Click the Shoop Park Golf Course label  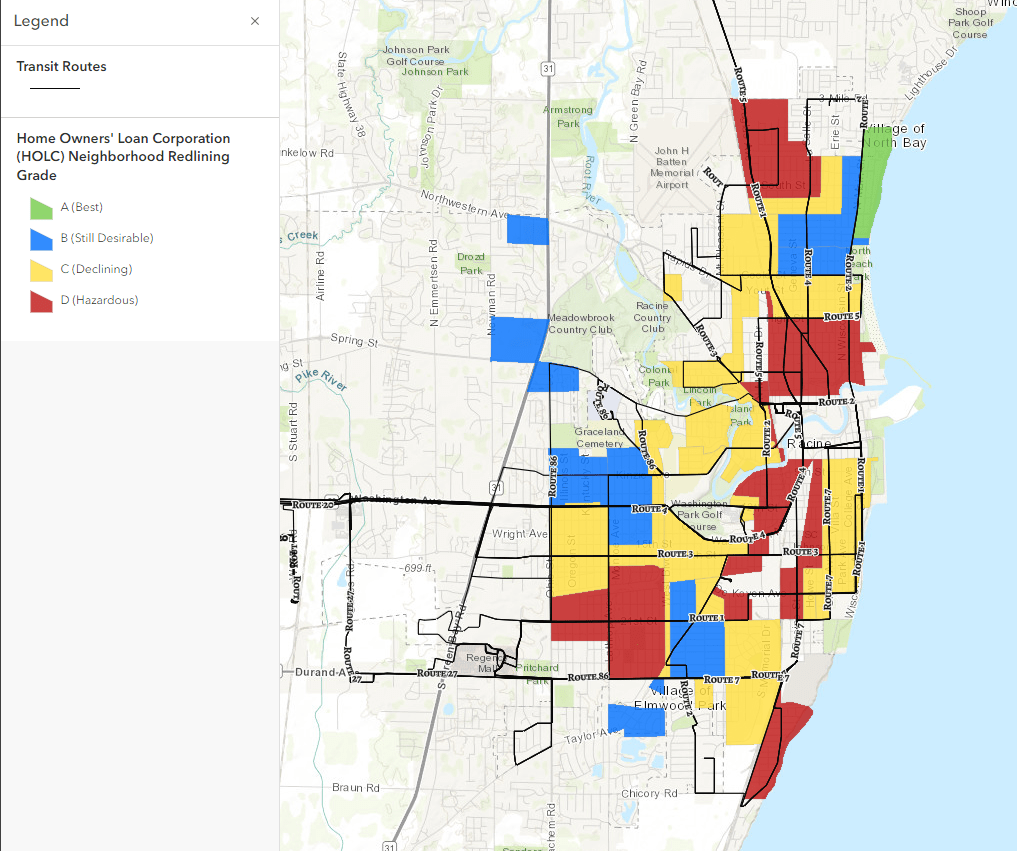[x=967, y=22]
